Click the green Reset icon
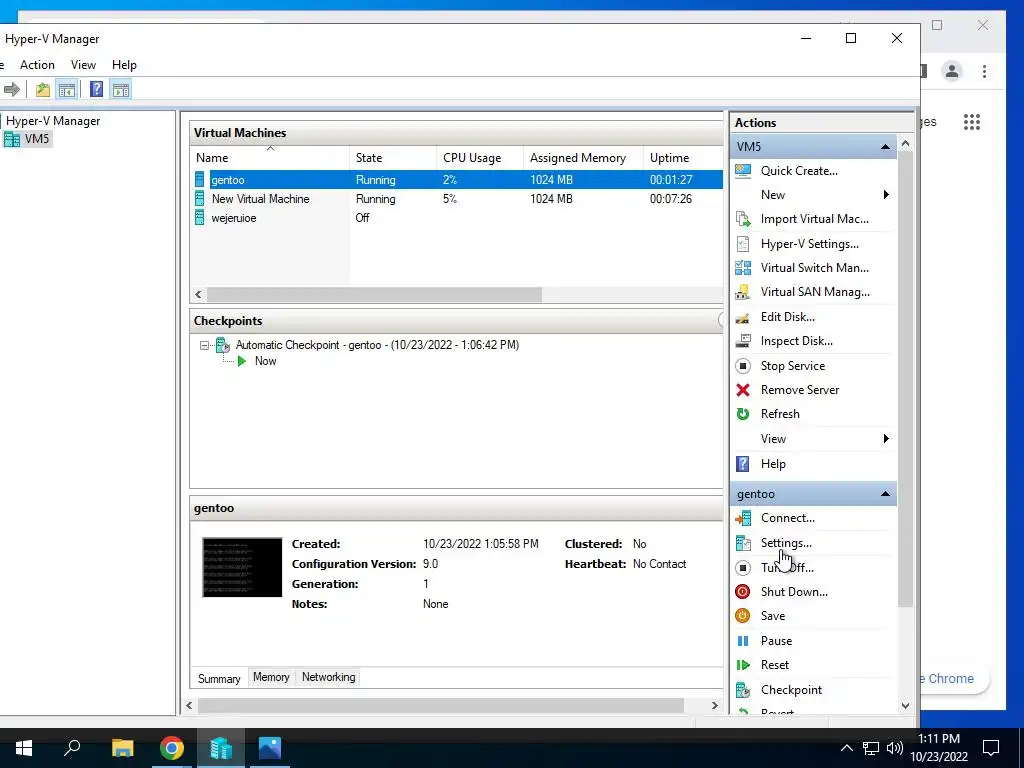The image size is (1024, 768). (743, 665)
